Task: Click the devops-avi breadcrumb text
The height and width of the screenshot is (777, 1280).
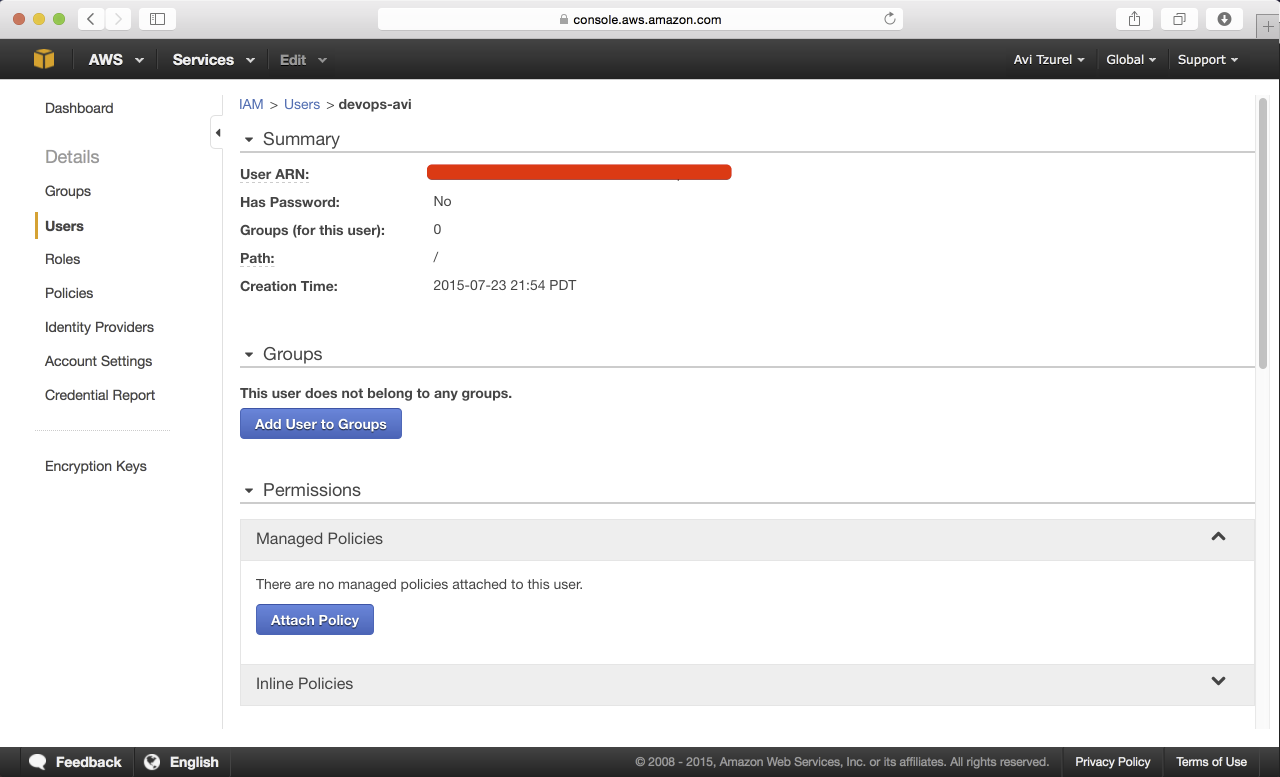Action: (375, 104)
